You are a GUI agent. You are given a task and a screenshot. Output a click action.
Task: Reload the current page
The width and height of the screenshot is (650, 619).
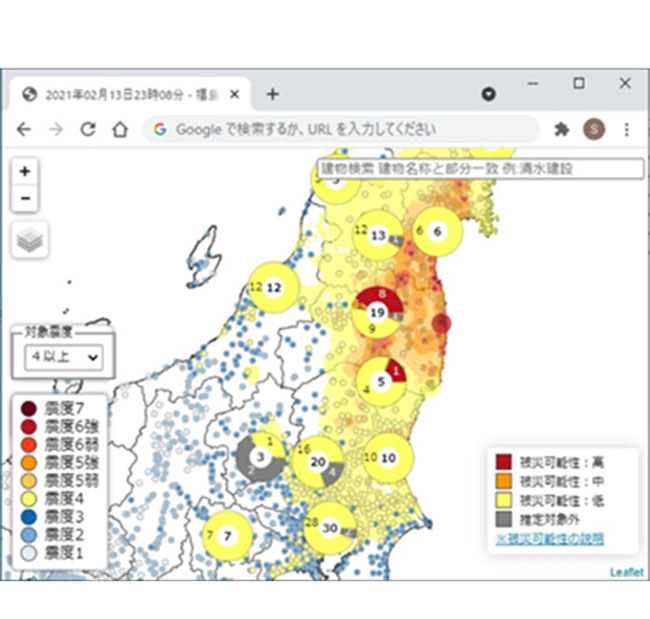[x=88, y=129]
